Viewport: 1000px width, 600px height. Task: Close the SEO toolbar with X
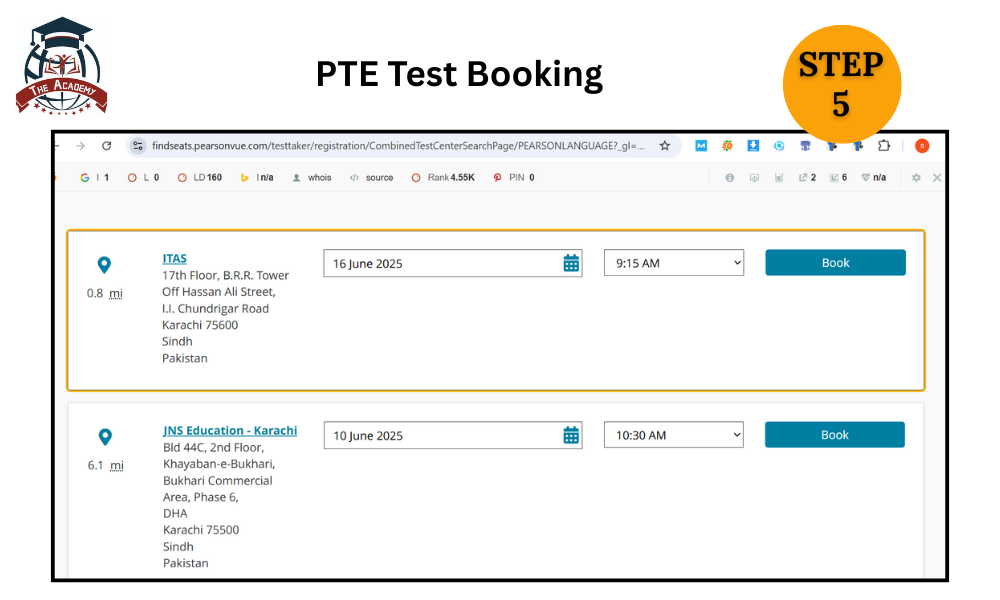click(937, 178)
